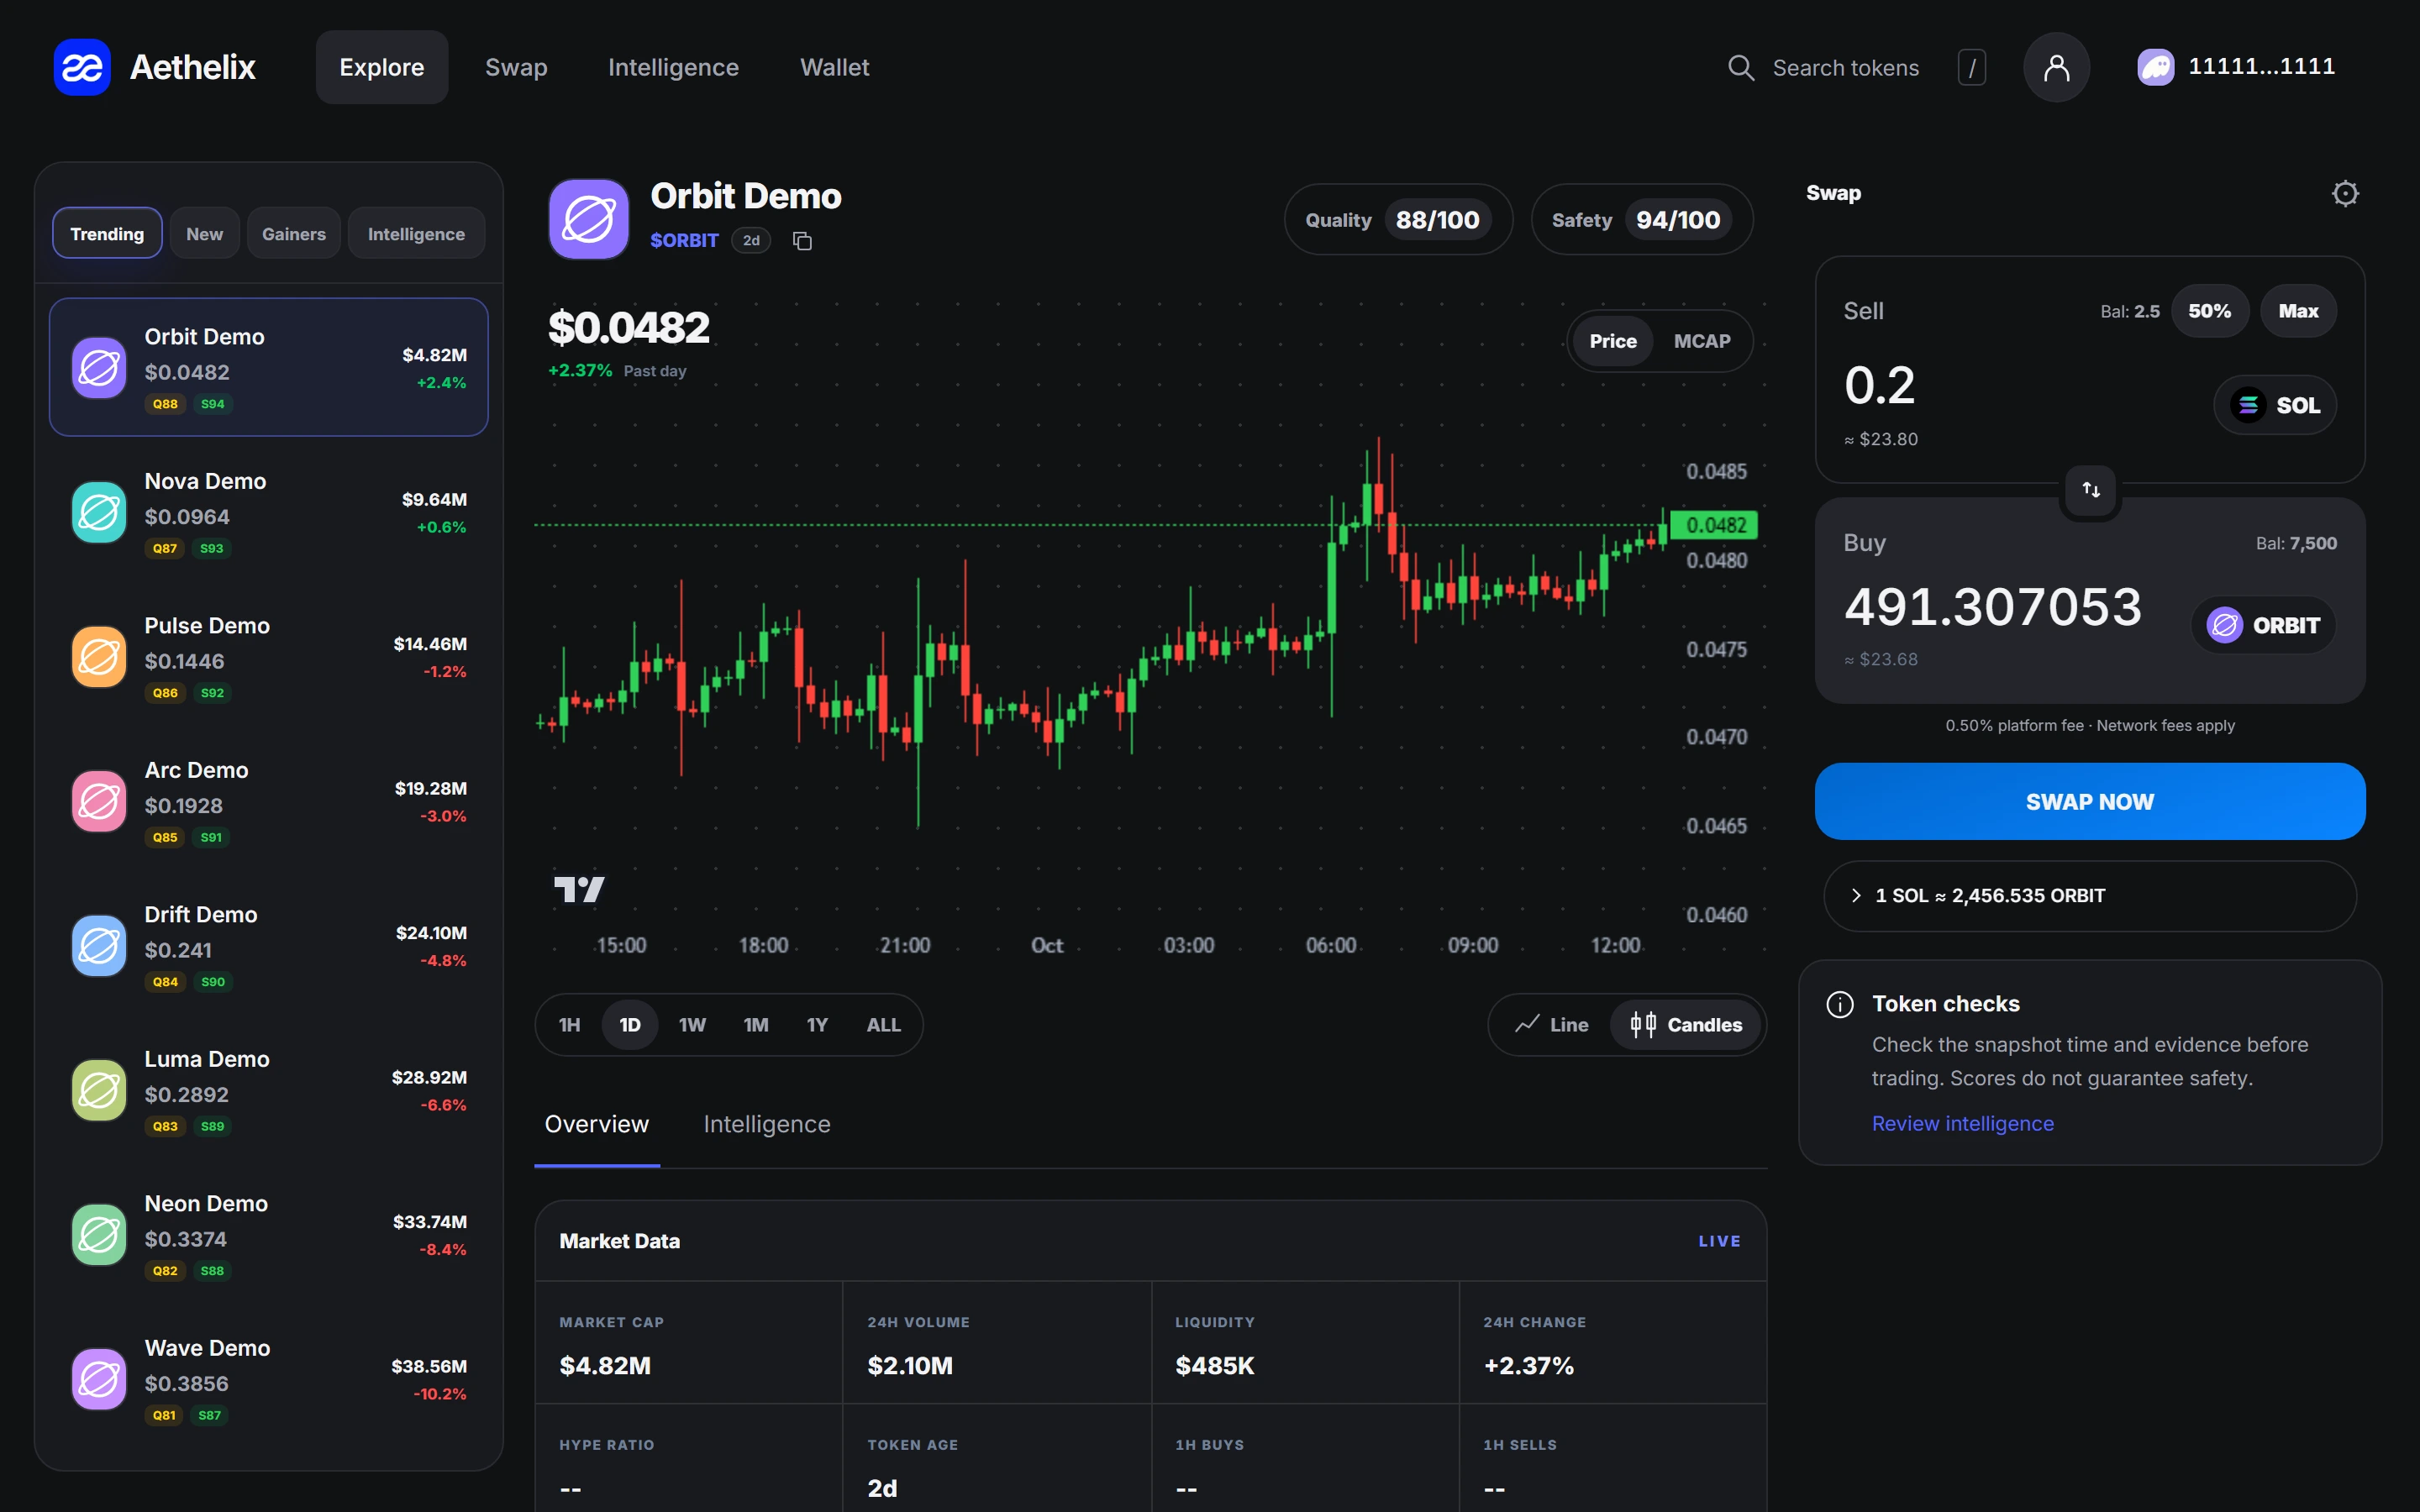Open the Wallet navigation tab

pos(834,67)
